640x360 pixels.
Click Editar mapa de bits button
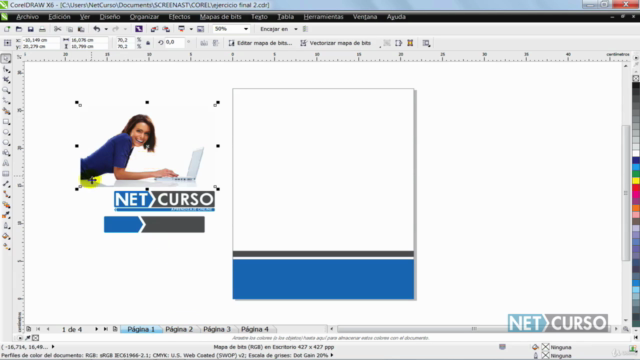click(260, 43)
